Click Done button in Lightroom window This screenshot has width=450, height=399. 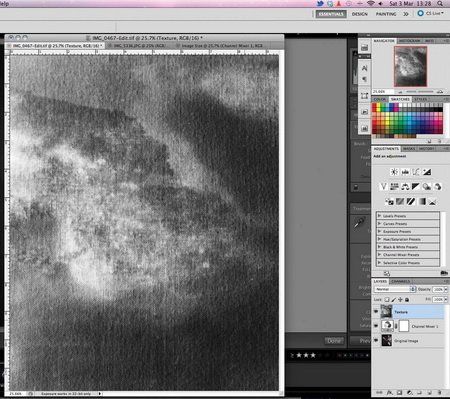334,340
